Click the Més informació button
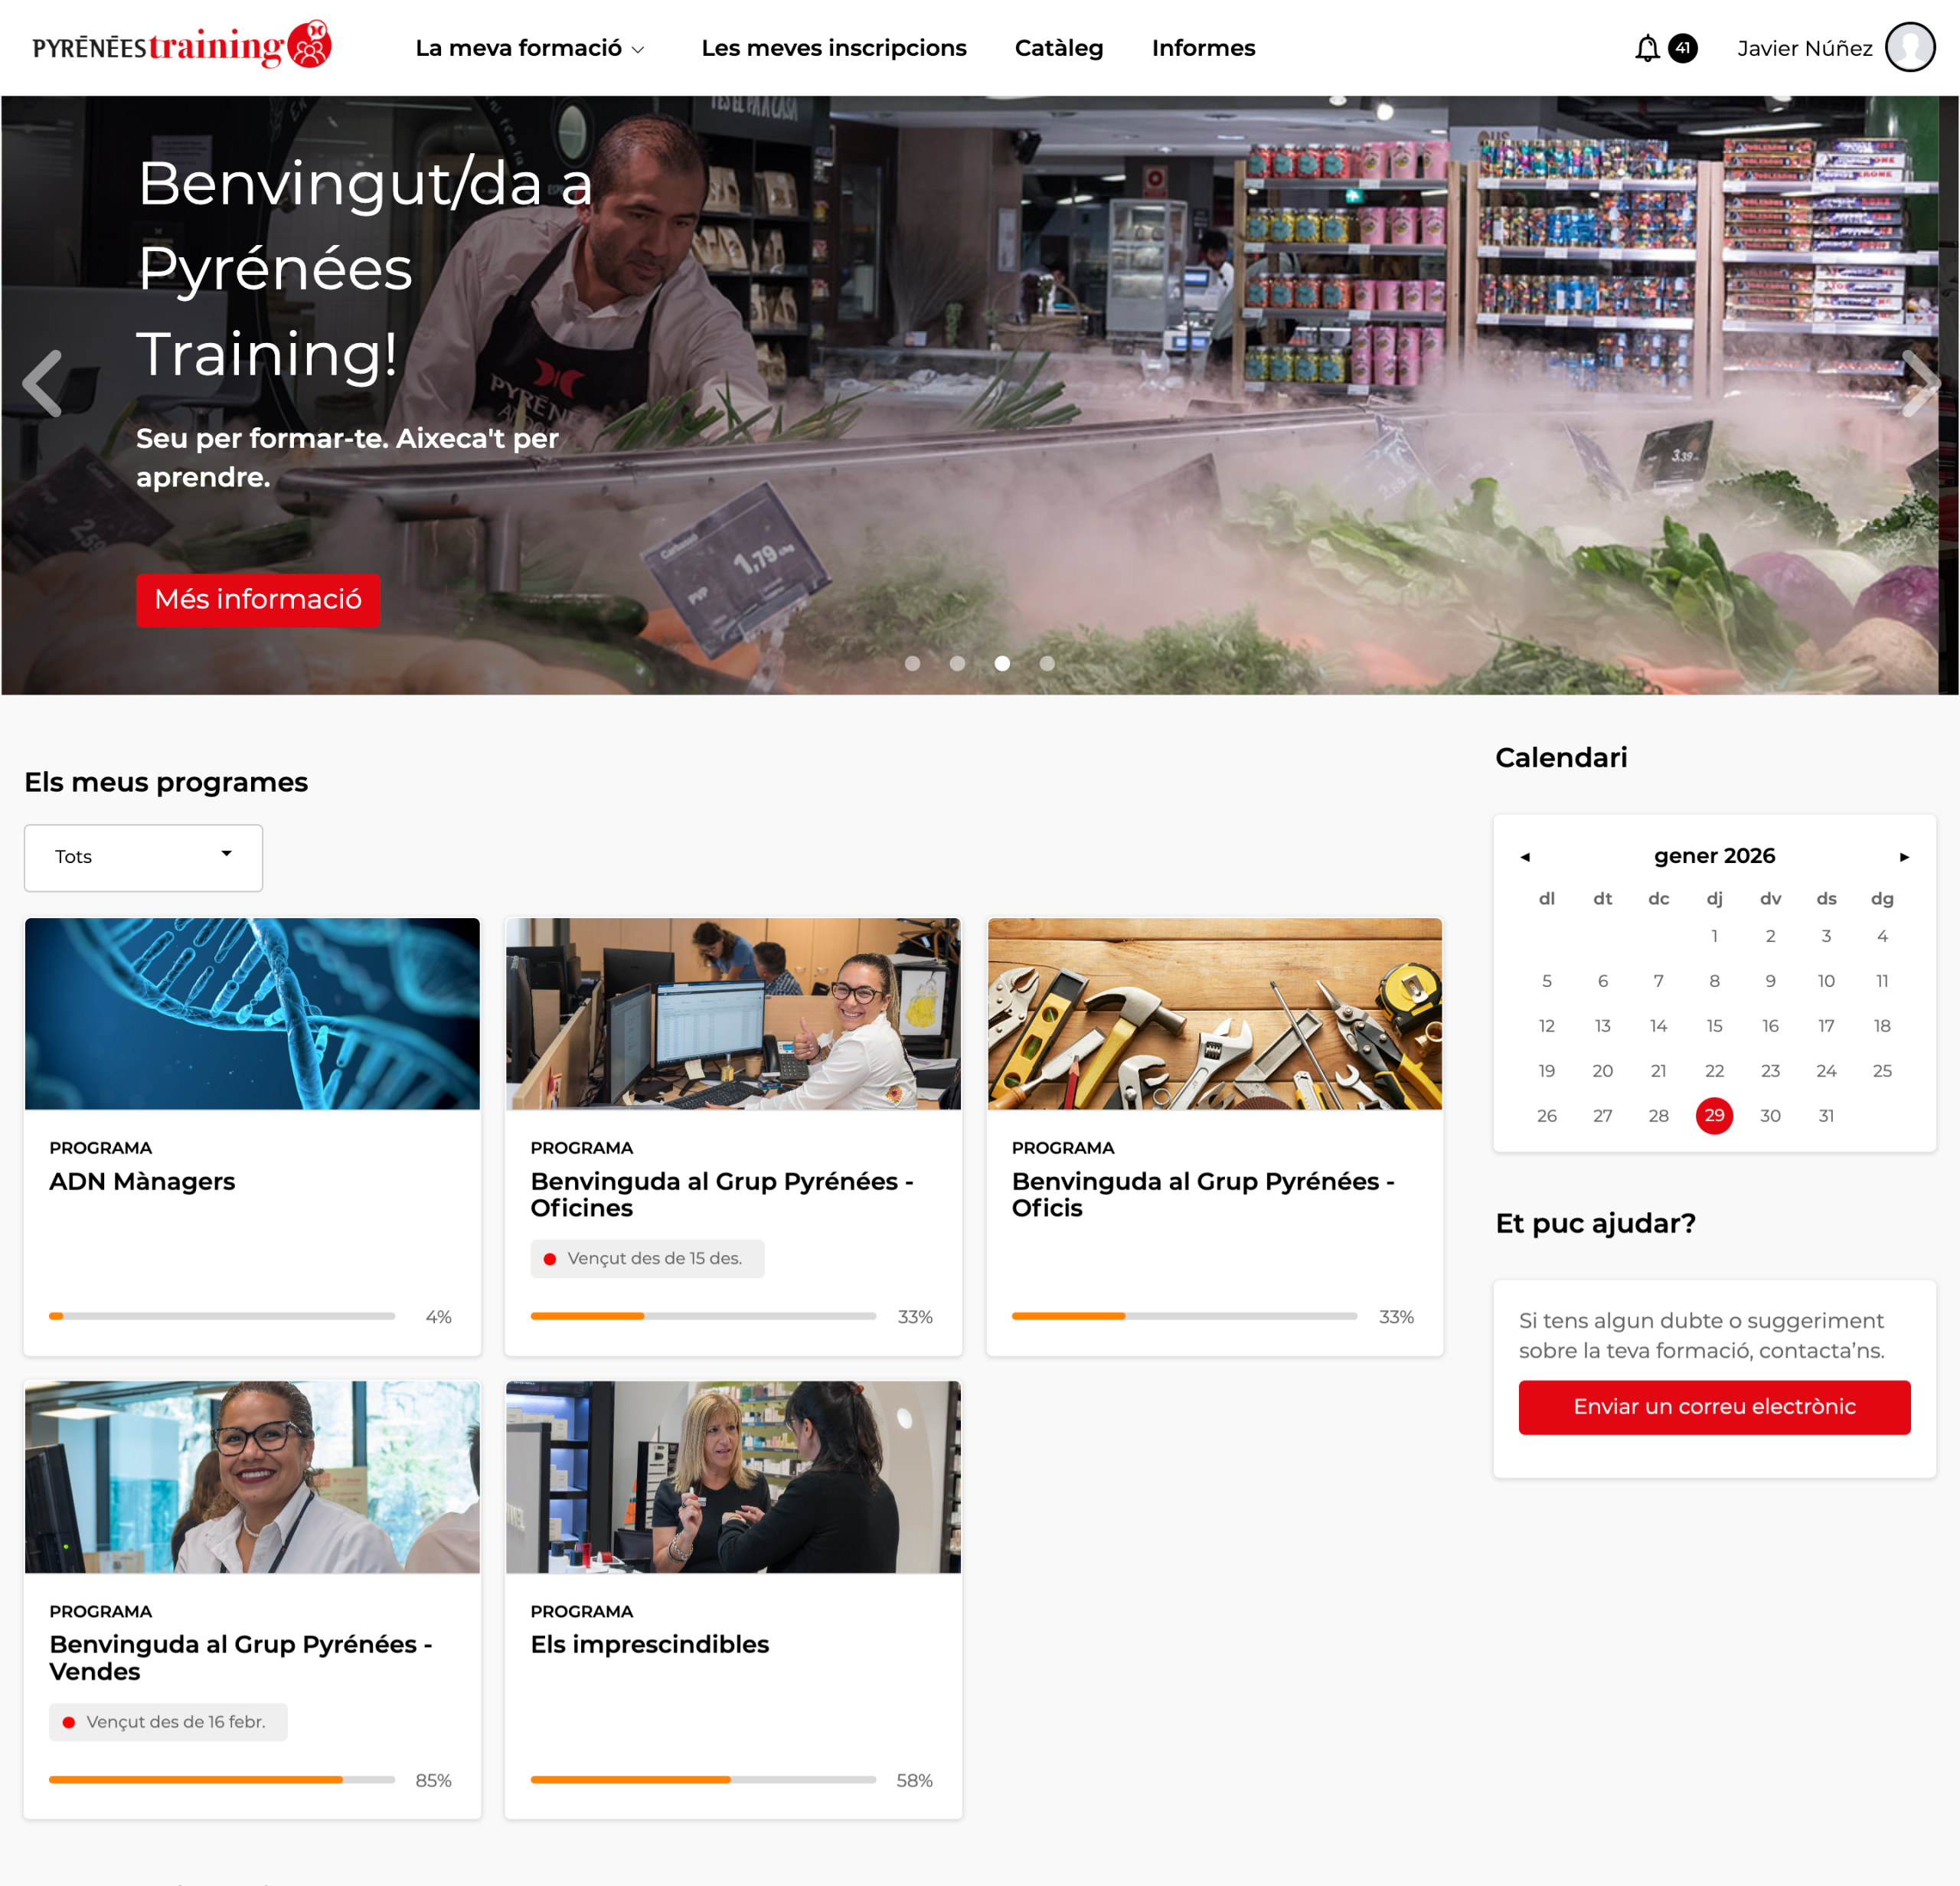 click(x=258, y=599)
